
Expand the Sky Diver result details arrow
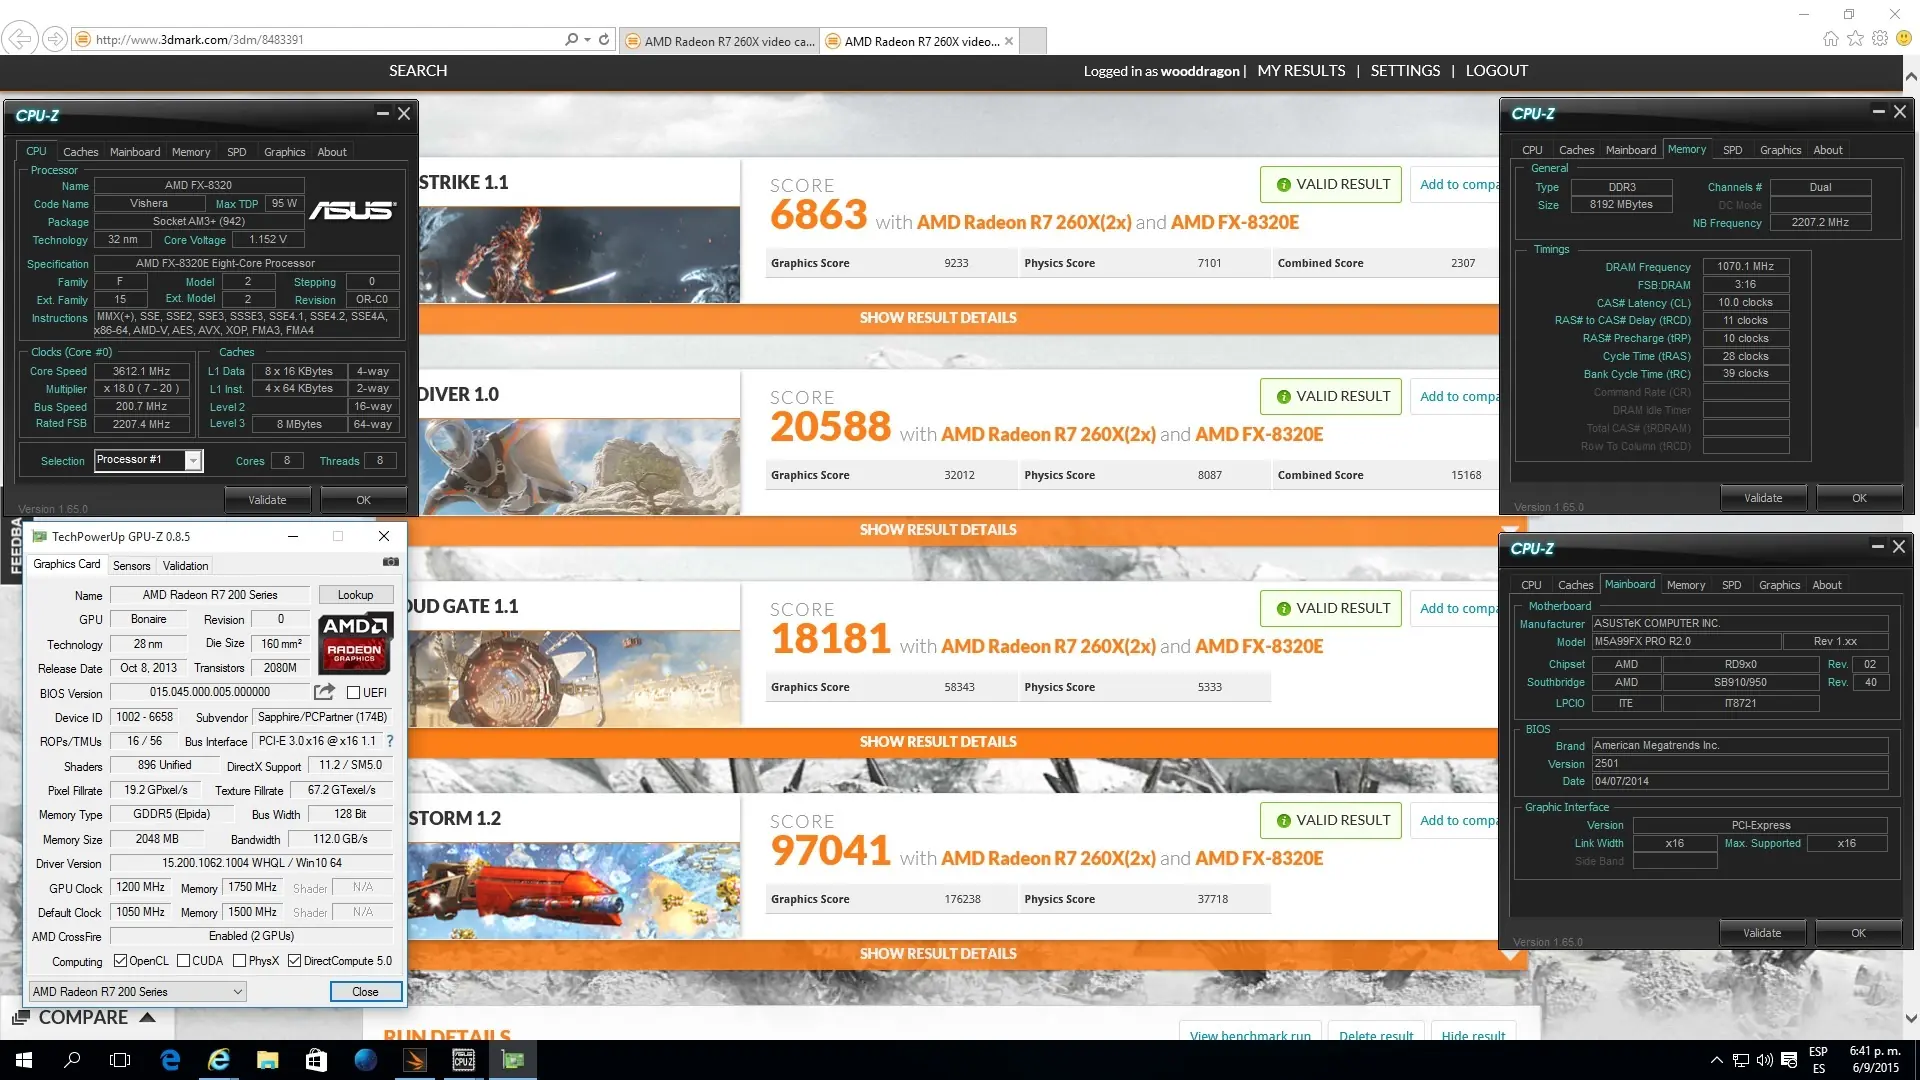pos(1510,530)
